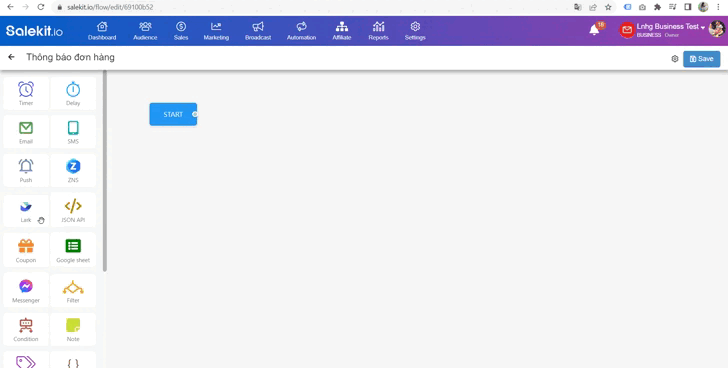This screenshot has height=368, width=728.
Task: Select the Timer block icon
Action: click(26, 93)
